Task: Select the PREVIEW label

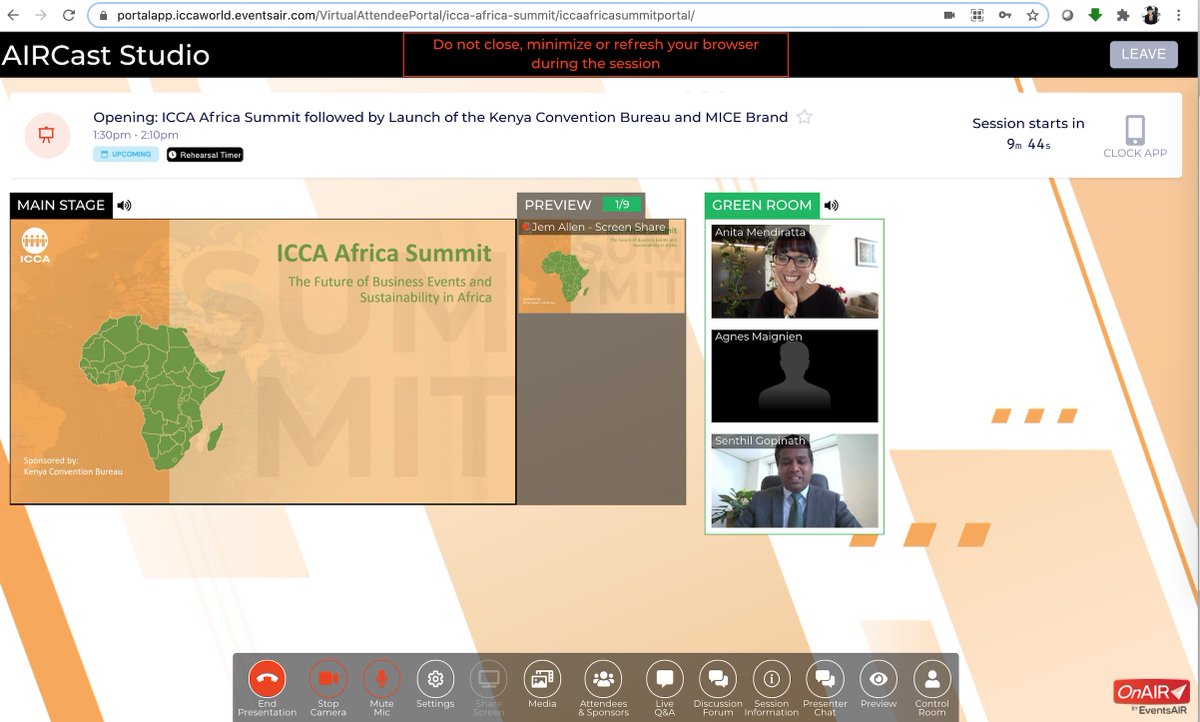Action: 558,205
